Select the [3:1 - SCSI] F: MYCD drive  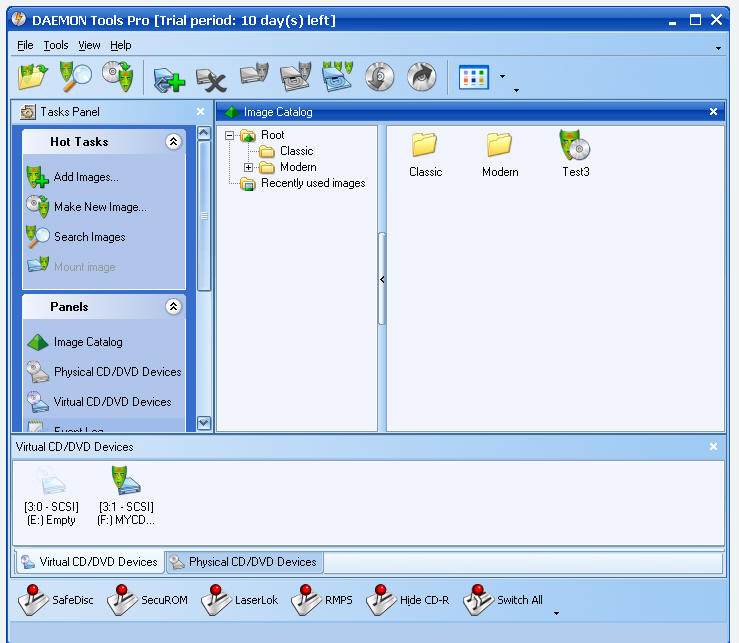pyautogui.click(x=126, y=496)
